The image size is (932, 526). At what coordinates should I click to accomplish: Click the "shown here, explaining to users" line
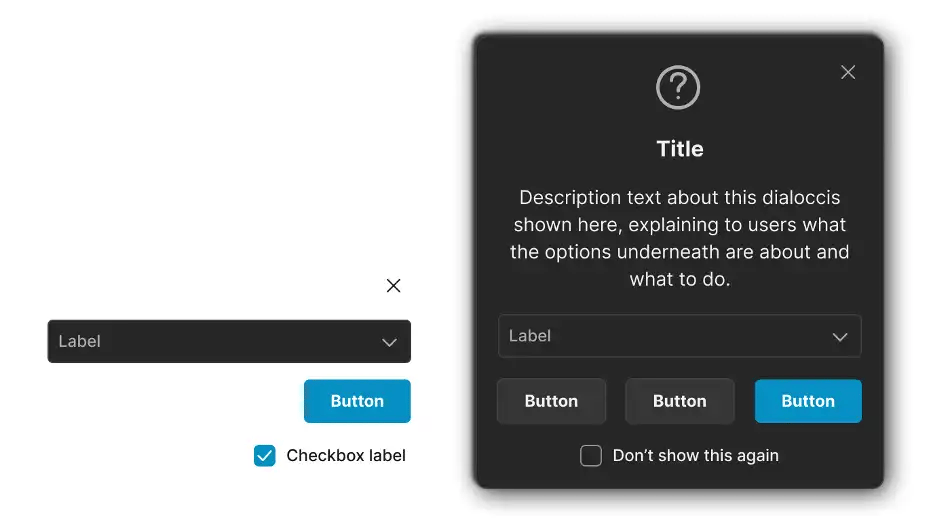680,224
